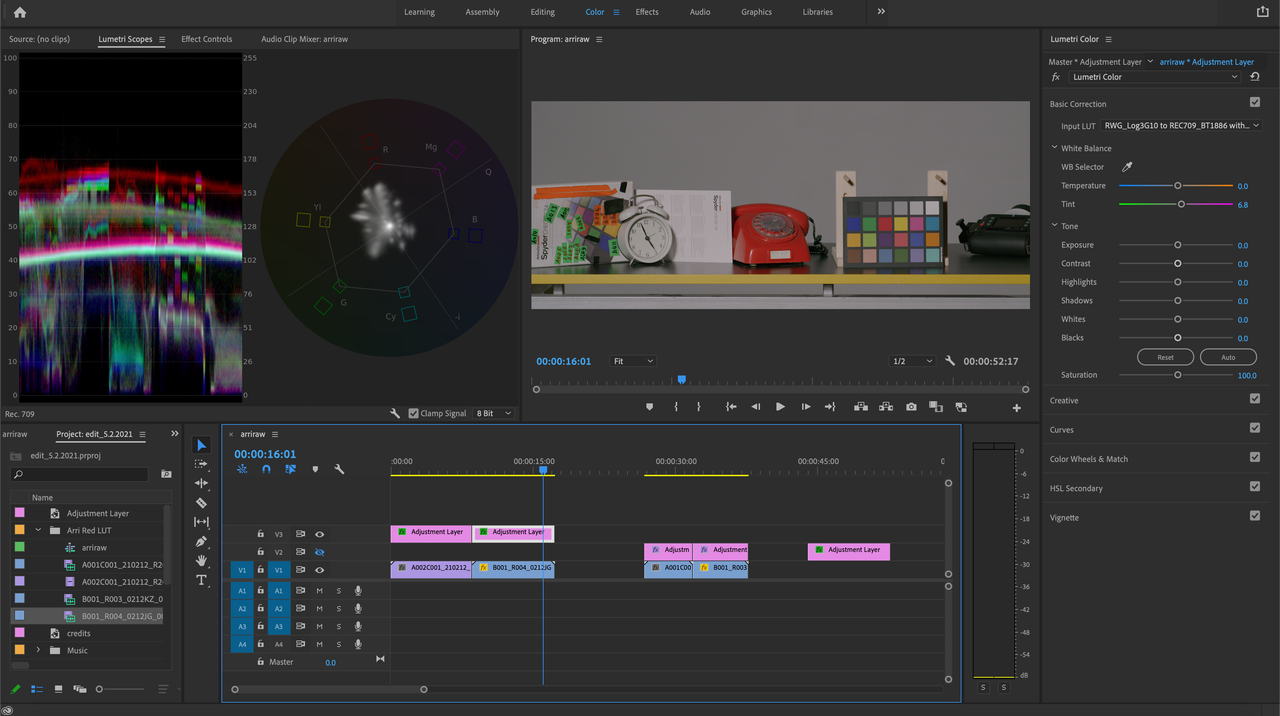Screen dimensions: 1280x716
Task: Click the share export icon top right
Action: coord(1262,12)
